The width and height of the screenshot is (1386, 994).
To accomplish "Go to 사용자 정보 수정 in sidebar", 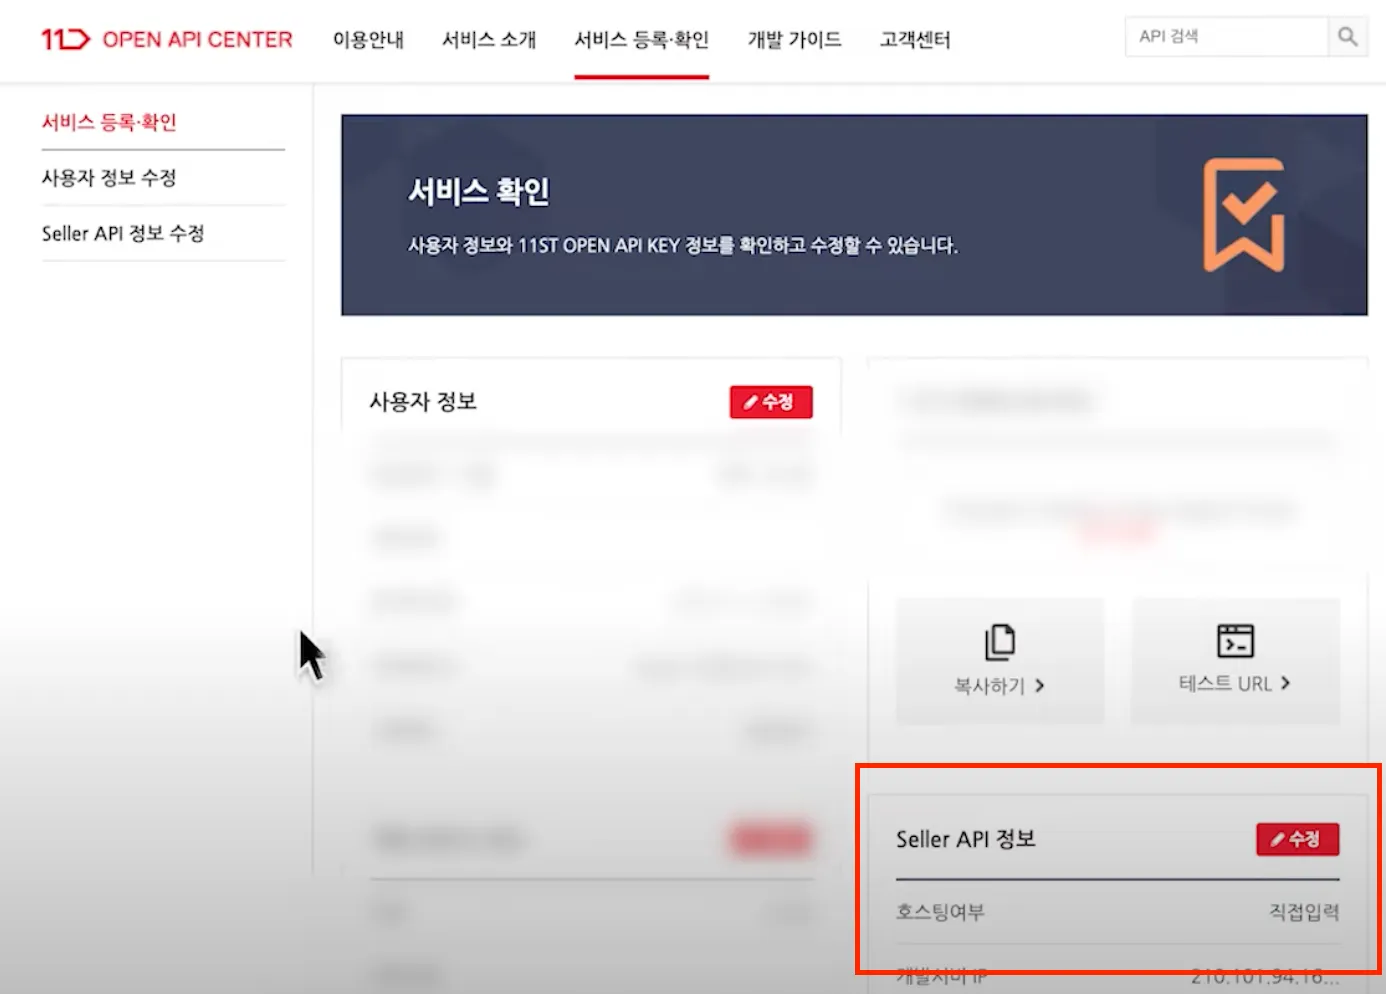I will (x=109, y=178).
